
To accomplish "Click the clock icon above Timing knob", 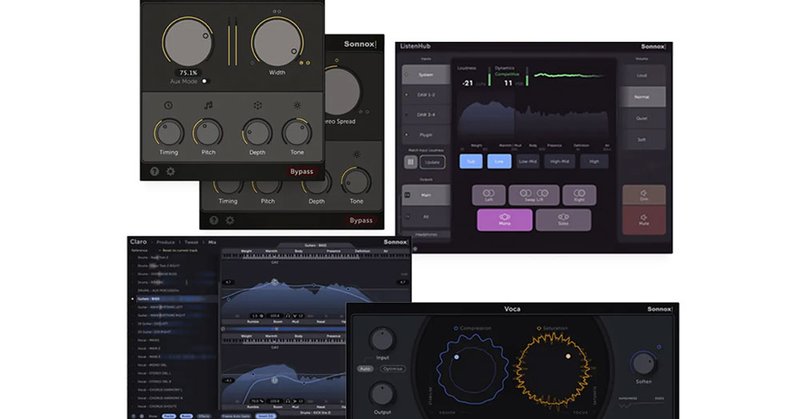I will click(x=168, y=106).
